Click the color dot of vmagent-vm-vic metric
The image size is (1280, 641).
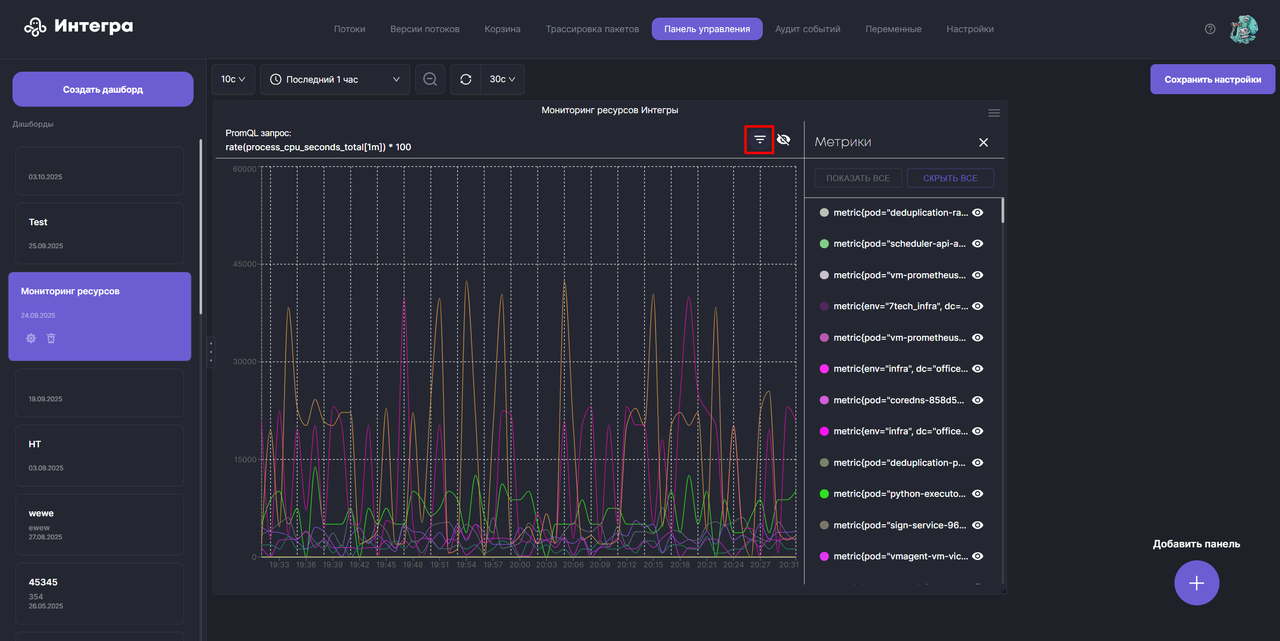(824, 556)
